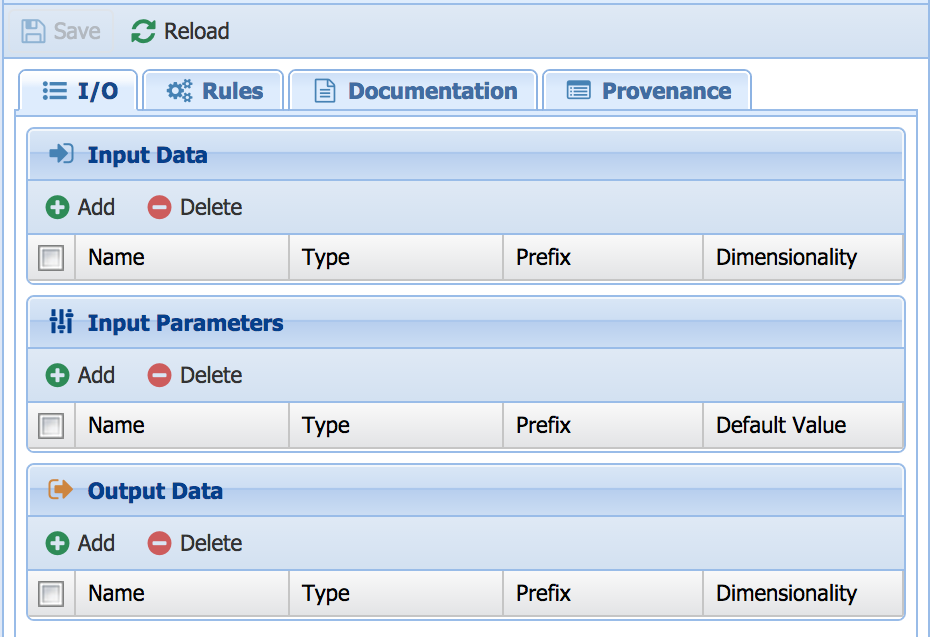Click green plus icon under Output Data

58,544
